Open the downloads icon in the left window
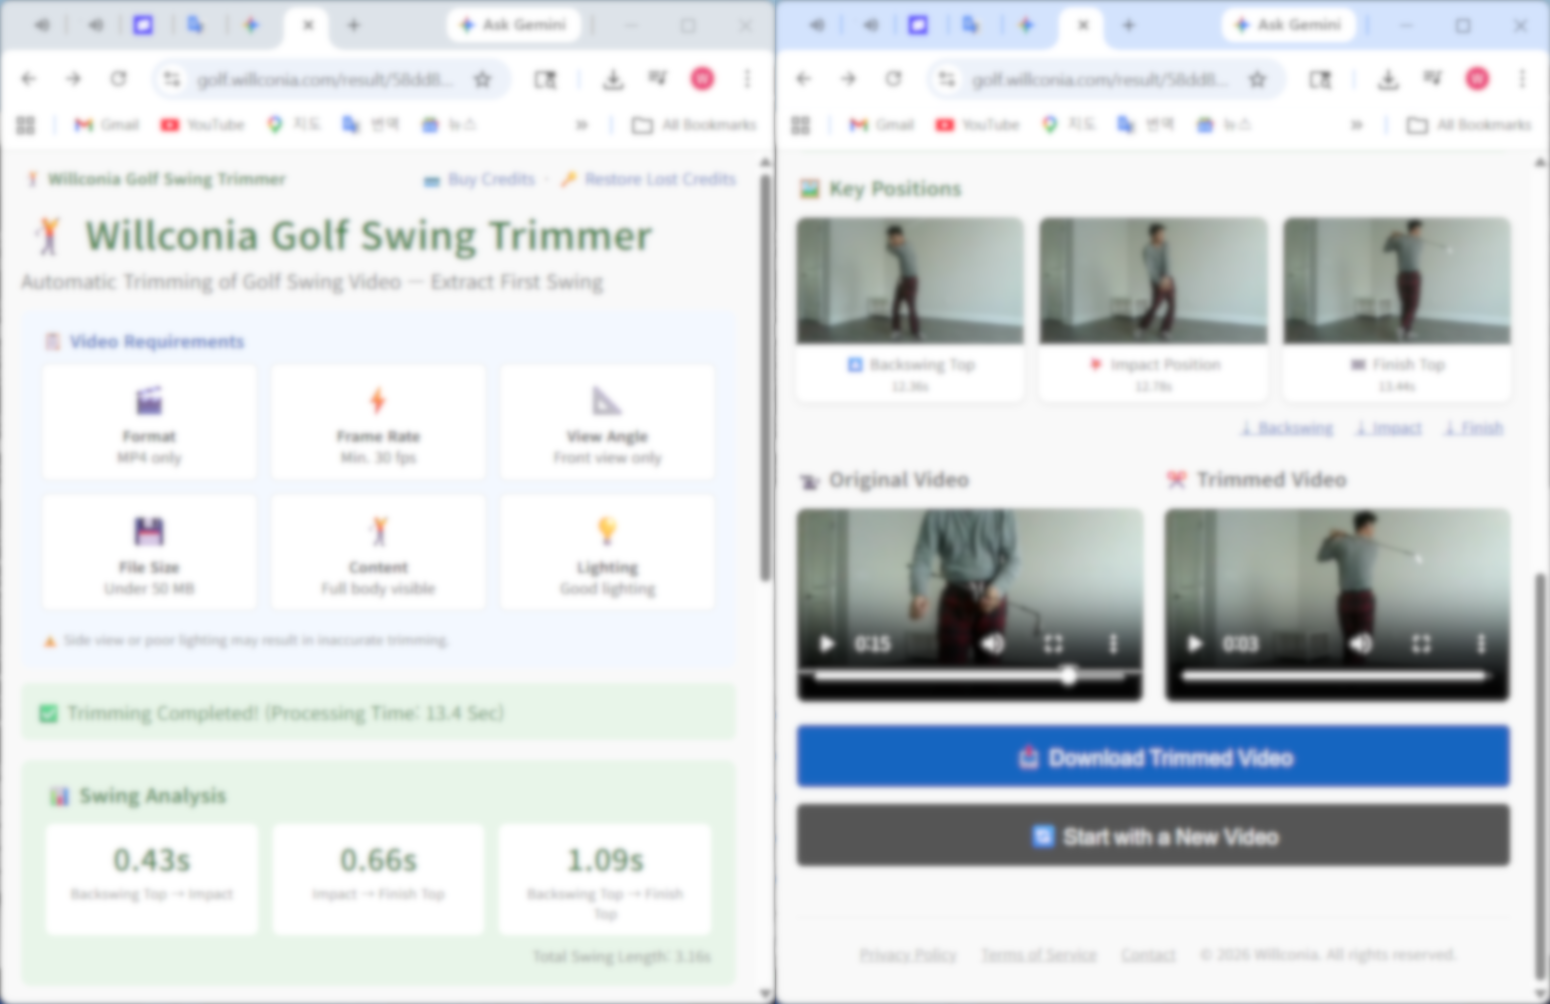 coord(613,79)
